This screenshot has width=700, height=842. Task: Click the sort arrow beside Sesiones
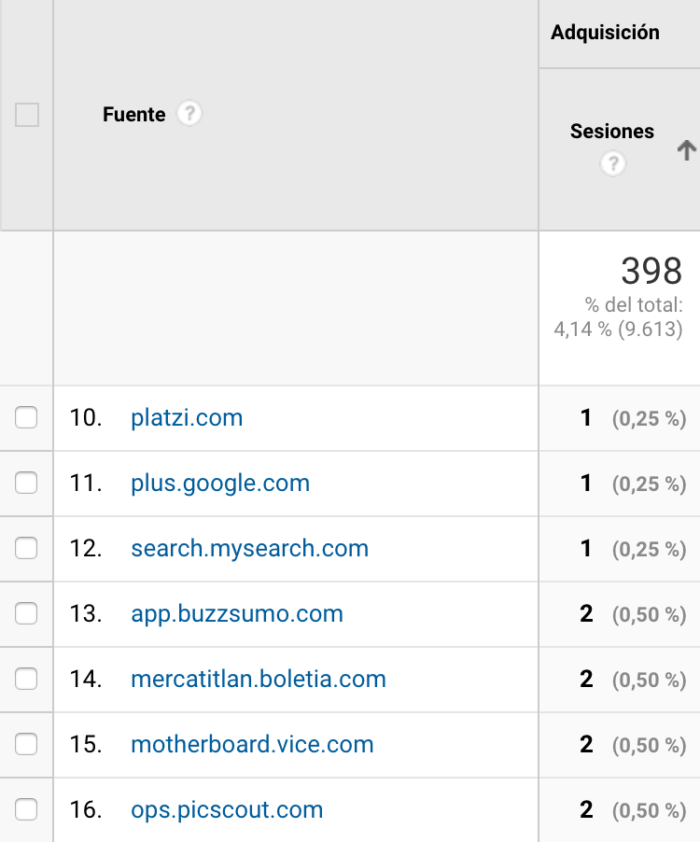click(x=686, y=150)
